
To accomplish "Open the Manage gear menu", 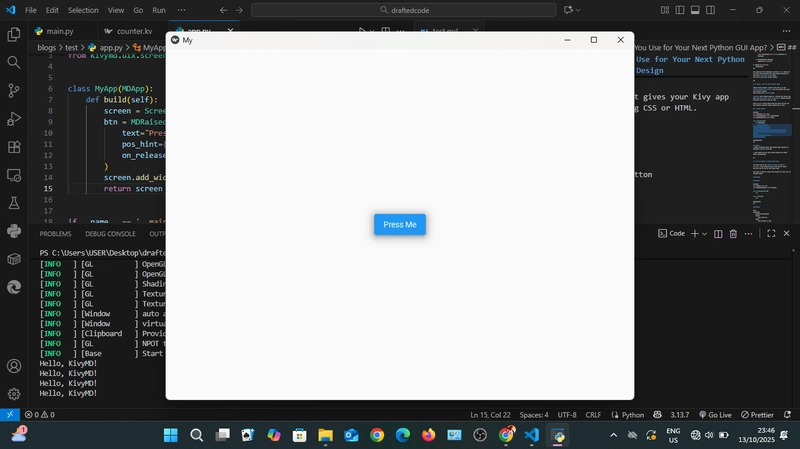I will point(14,394).
